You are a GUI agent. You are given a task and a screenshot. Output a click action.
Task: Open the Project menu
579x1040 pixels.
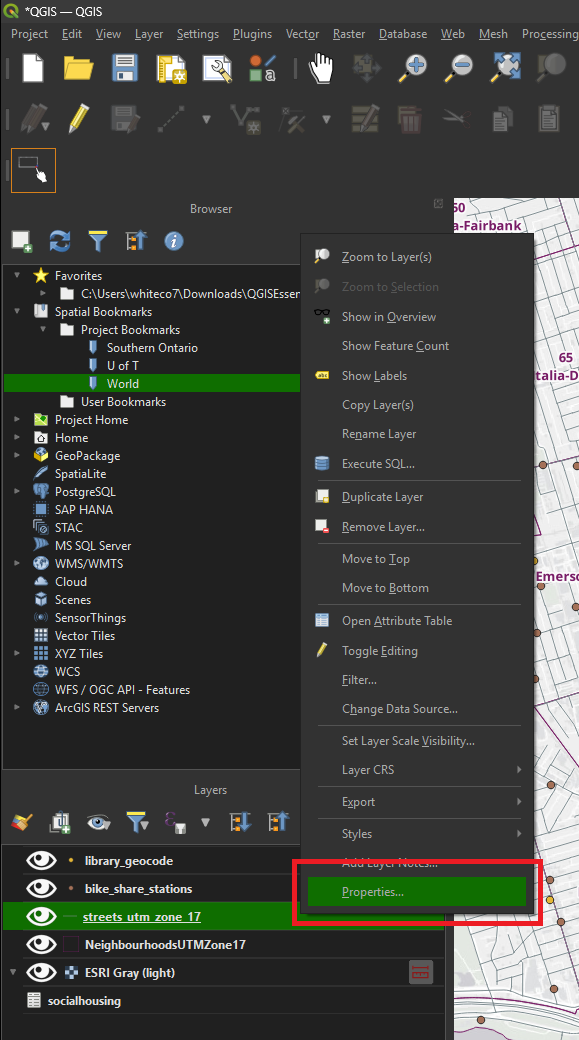(29, 34)
